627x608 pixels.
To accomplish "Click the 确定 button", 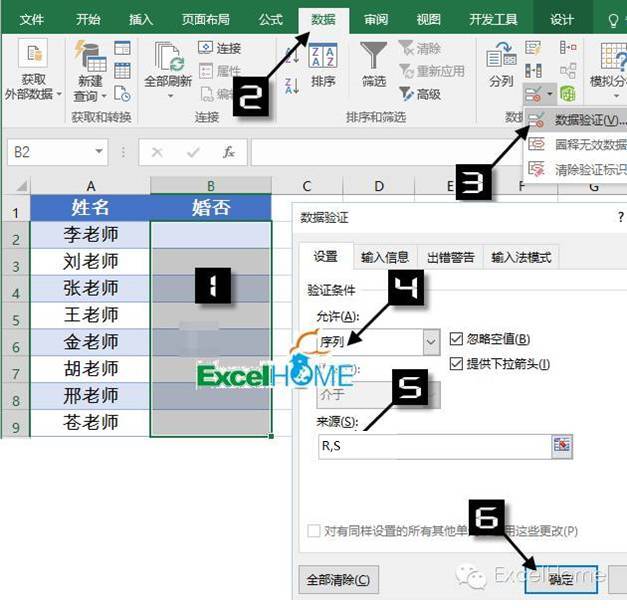I will tap(561, 580).
